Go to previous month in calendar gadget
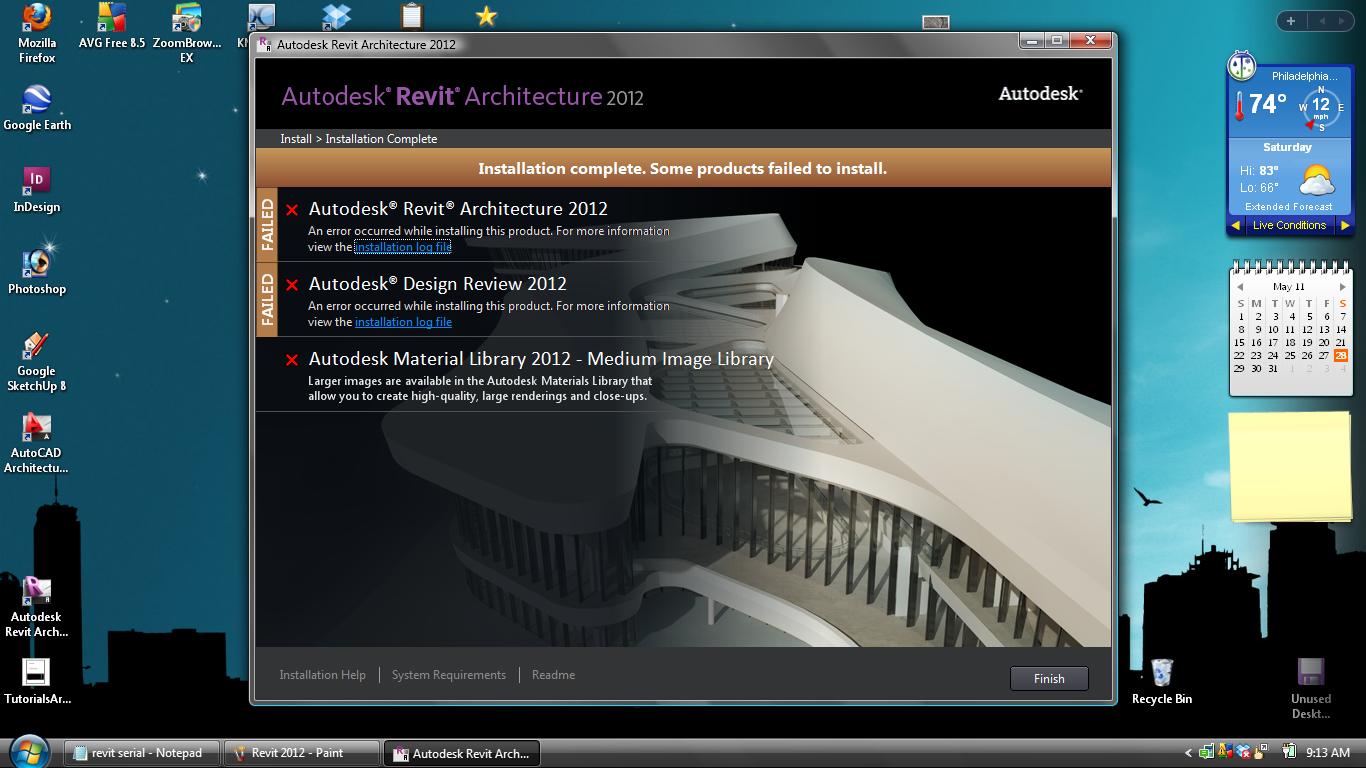 pos(1240,287)
